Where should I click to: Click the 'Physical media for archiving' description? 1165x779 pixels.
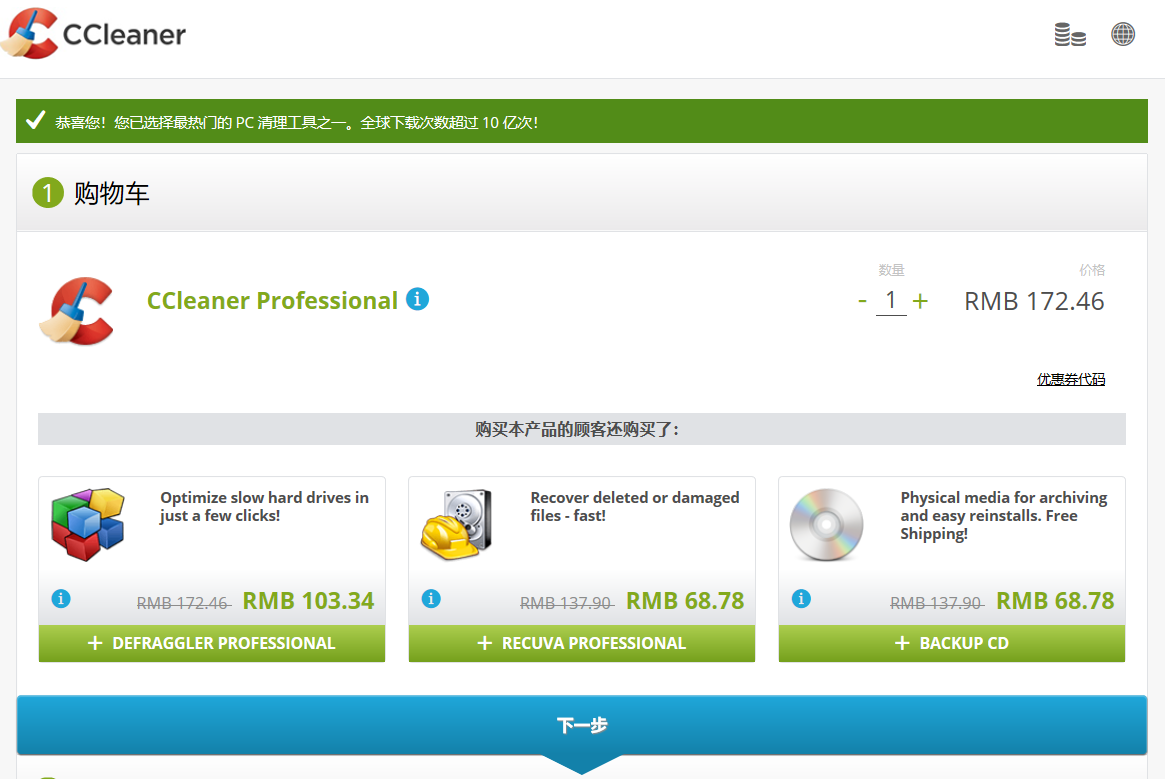pos(1004,516)
